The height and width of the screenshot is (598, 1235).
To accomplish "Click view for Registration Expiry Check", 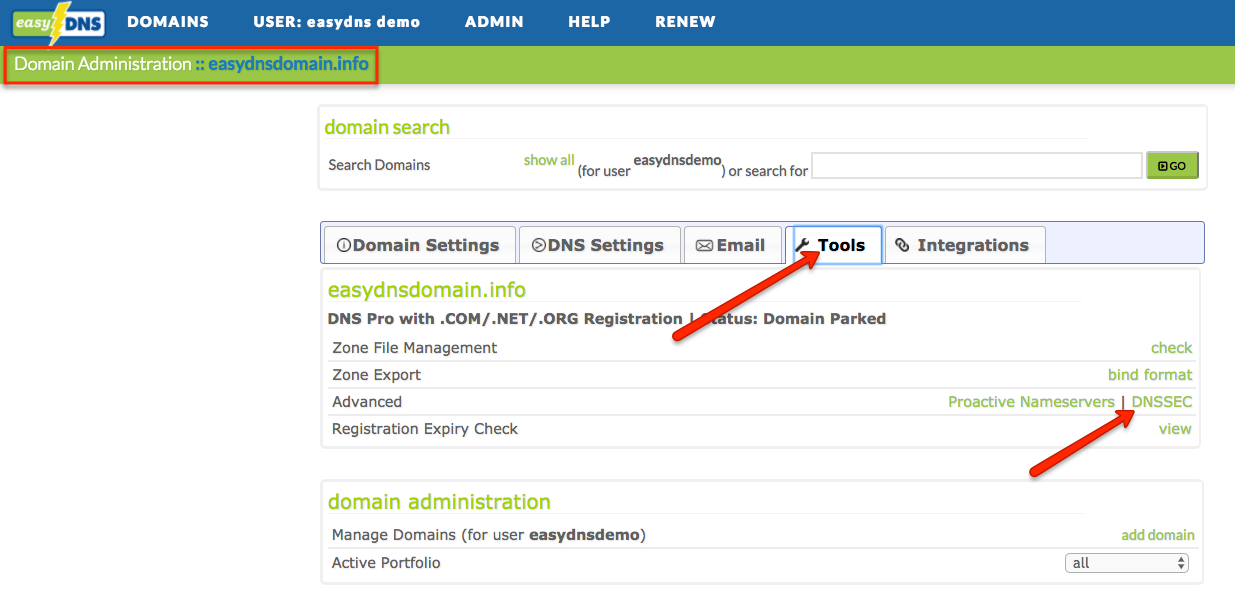I will click(x=1175, y=429).
